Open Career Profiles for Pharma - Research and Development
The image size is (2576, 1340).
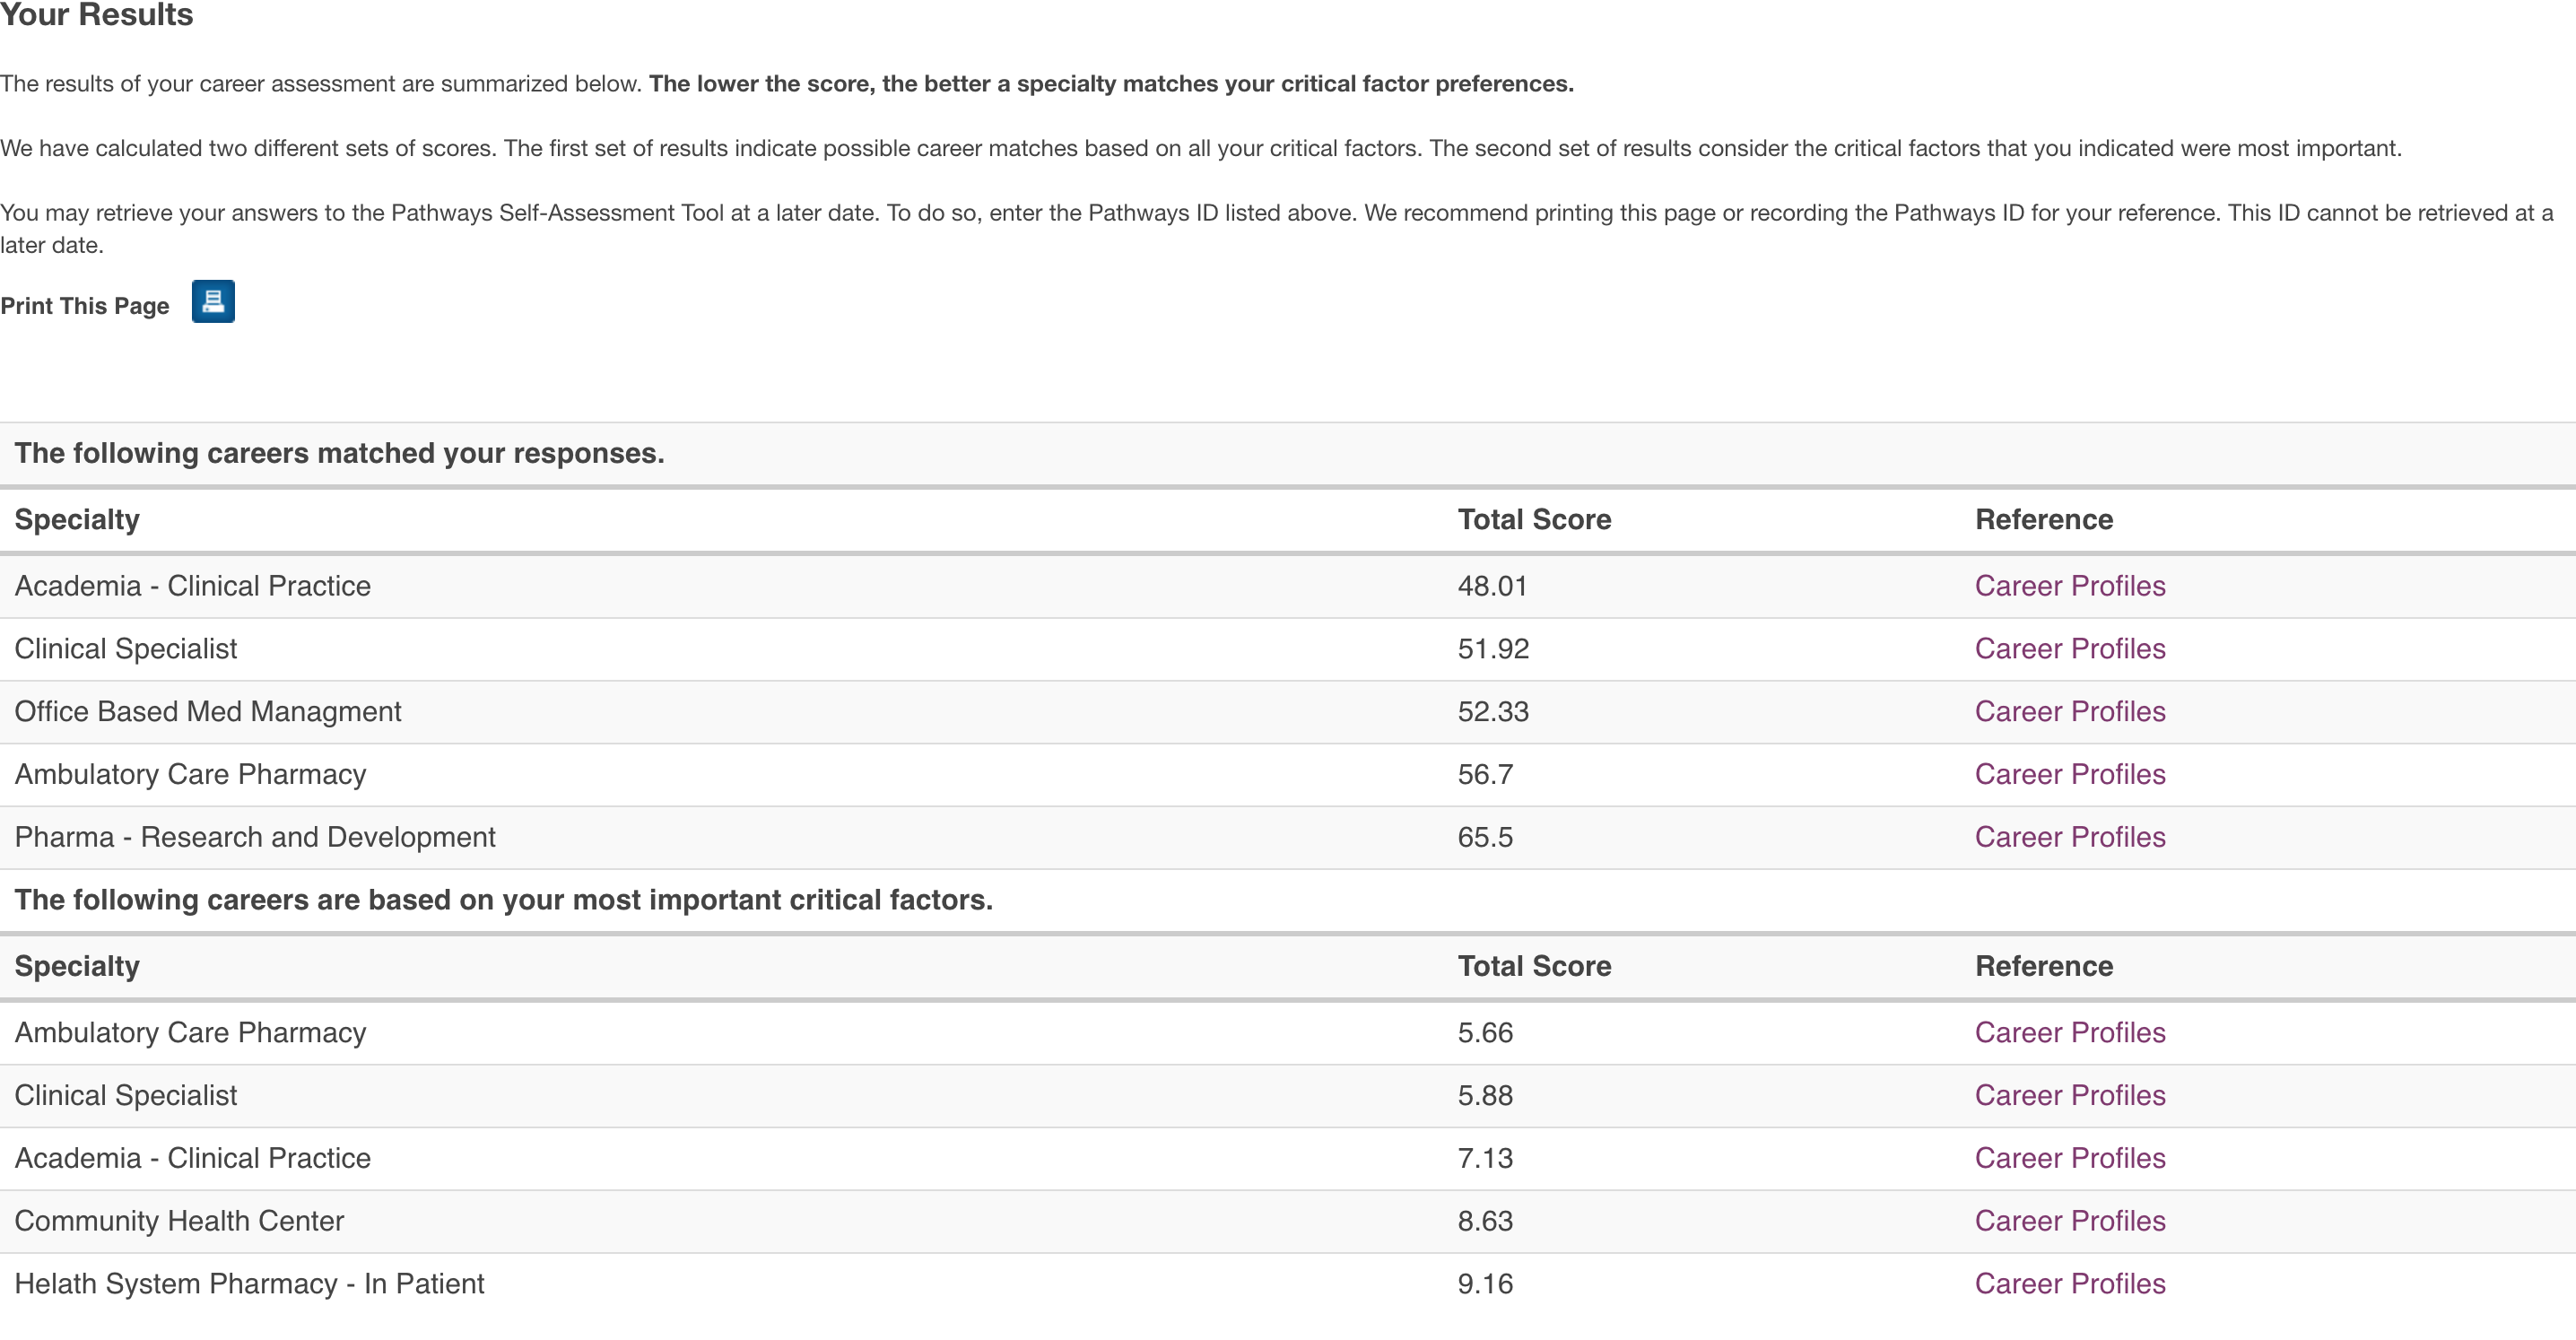(2069, 838)
